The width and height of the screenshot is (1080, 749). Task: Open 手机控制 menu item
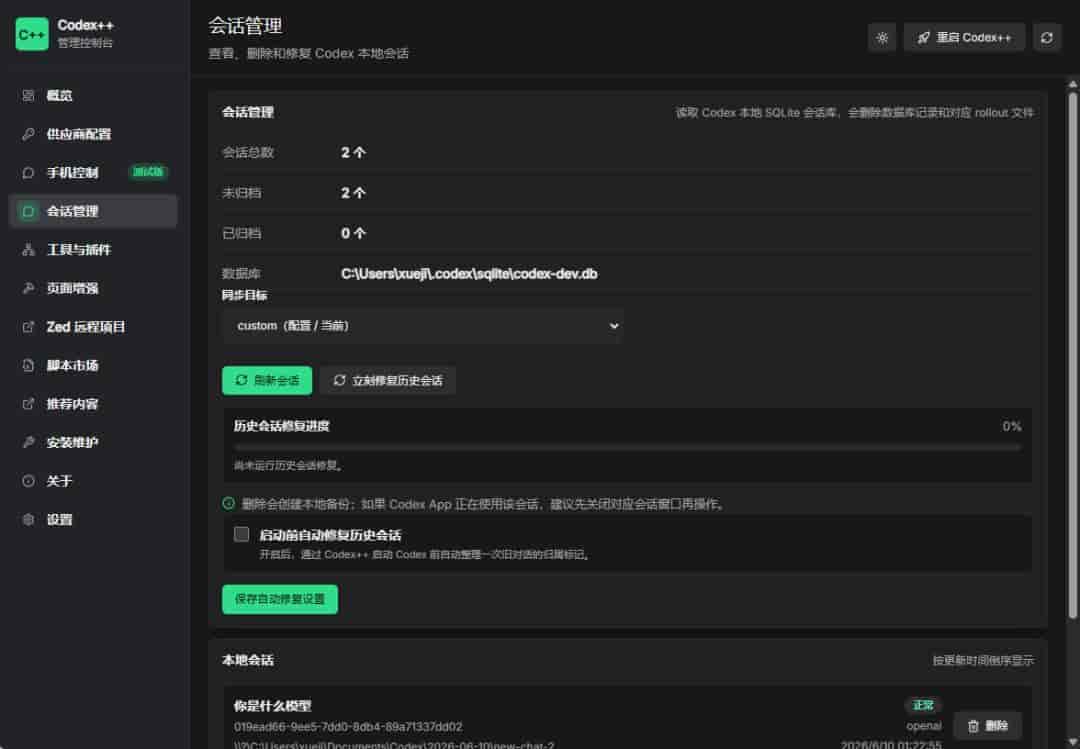pyautogui.click(x=93, y=172)
